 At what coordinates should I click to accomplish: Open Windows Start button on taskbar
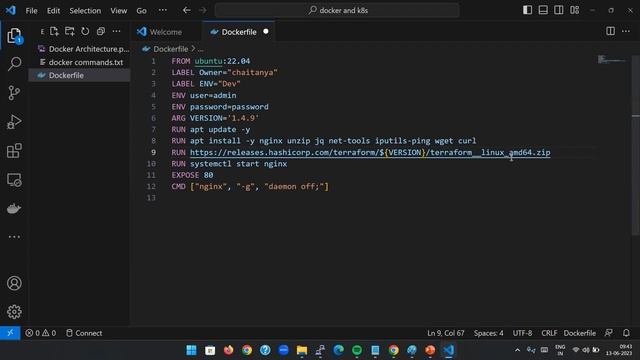click(x=191, y=350)
